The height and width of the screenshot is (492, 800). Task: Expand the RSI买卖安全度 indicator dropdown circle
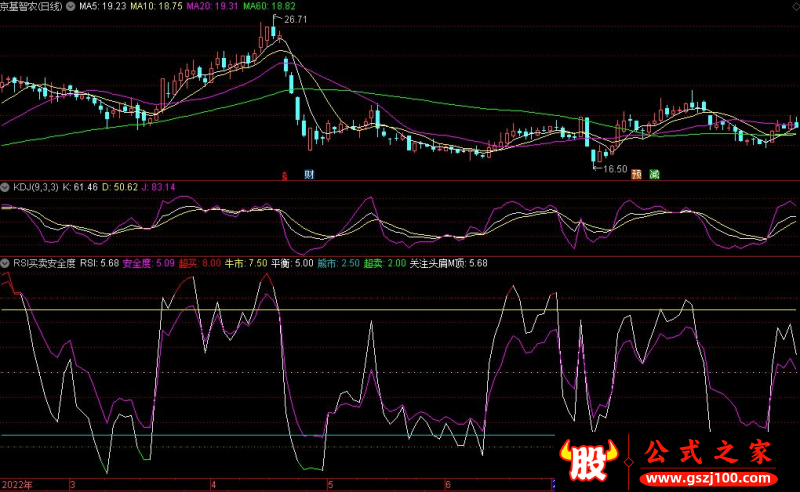click(5, 264)
